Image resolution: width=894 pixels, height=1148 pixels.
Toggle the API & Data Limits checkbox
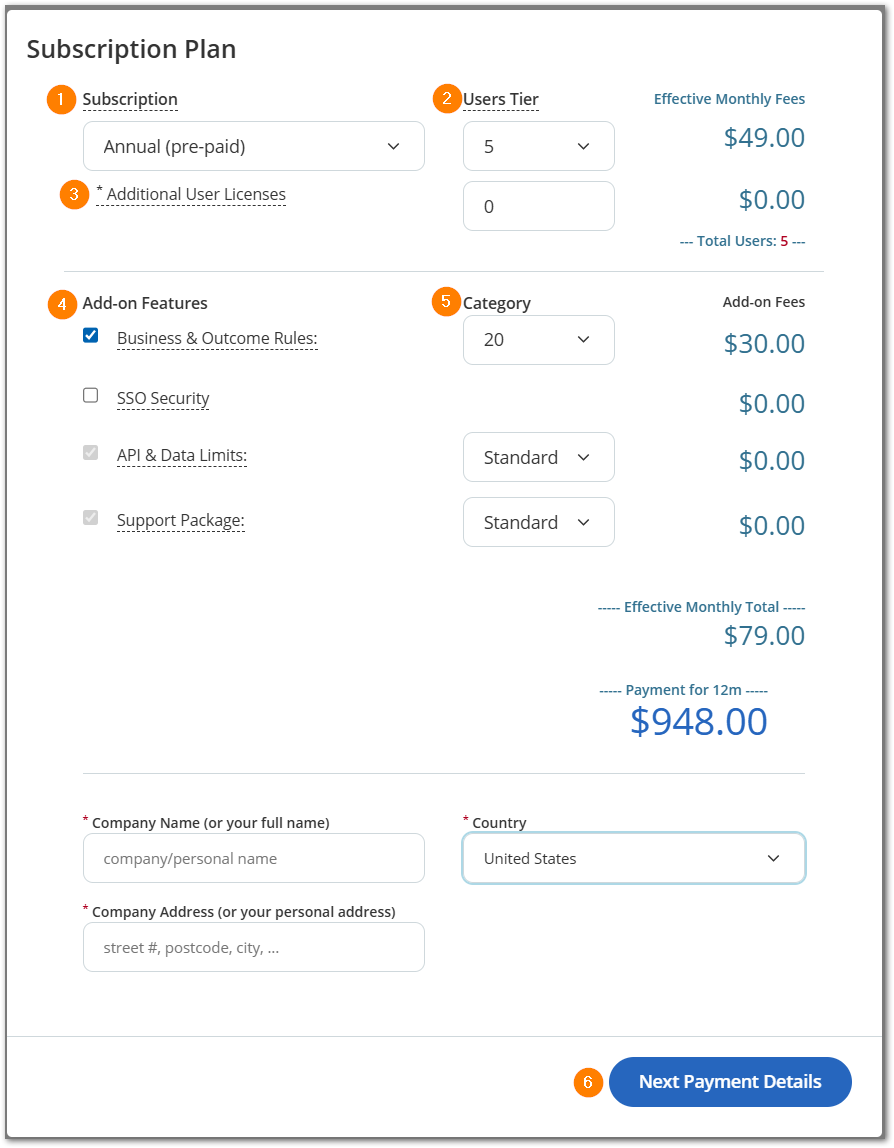[x=91, y=453]
